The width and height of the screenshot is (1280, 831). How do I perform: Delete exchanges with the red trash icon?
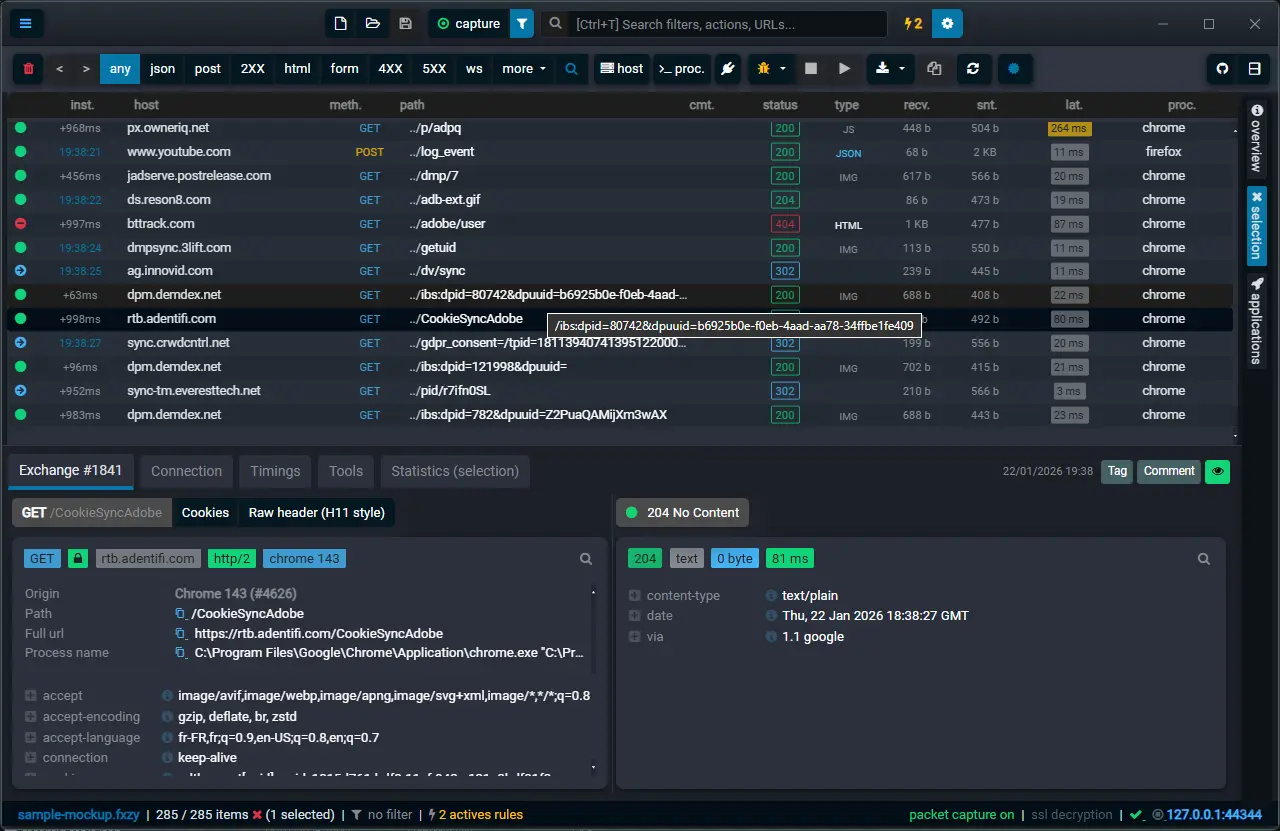point(29,69)
